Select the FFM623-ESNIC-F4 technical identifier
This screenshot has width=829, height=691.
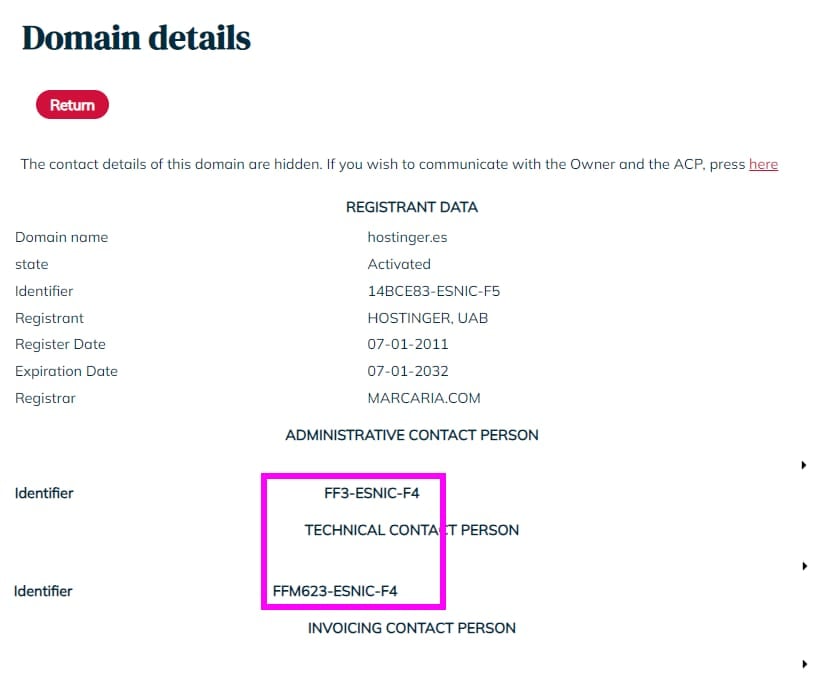(335, 591)
